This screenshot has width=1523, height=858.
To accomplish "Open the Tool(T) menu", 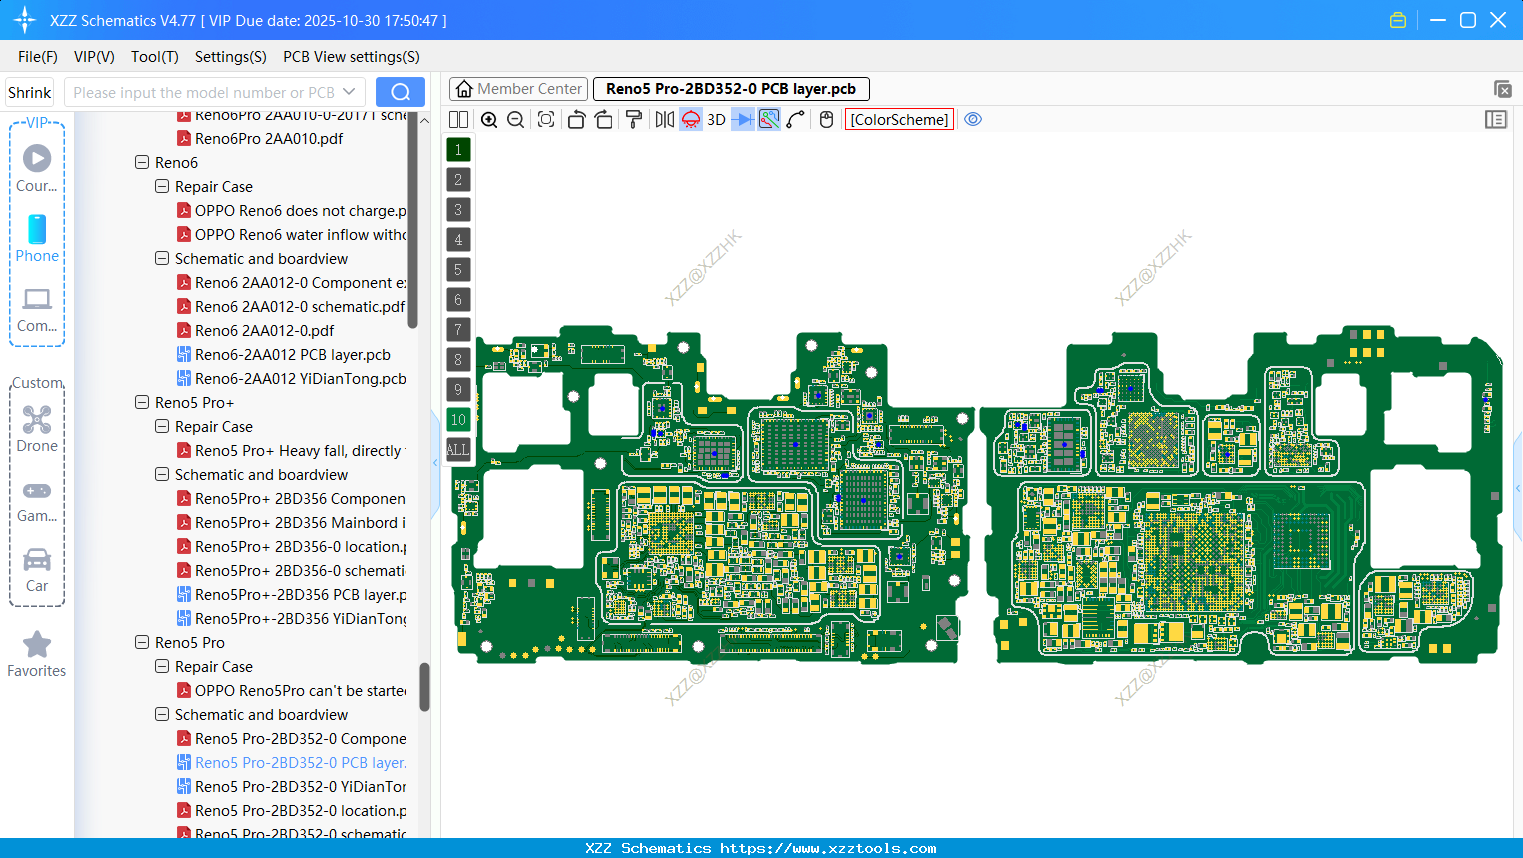I will pos(154,57).
